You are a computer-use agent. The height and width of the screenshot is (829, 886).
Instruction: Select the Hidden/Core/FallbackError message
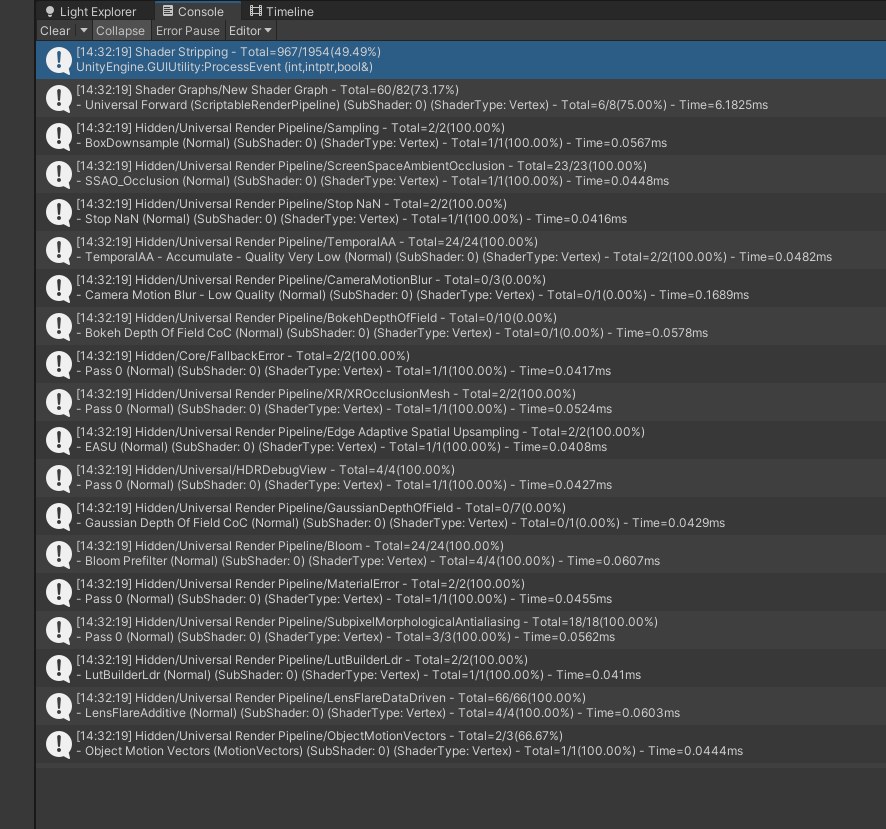(x=461, y=363)
